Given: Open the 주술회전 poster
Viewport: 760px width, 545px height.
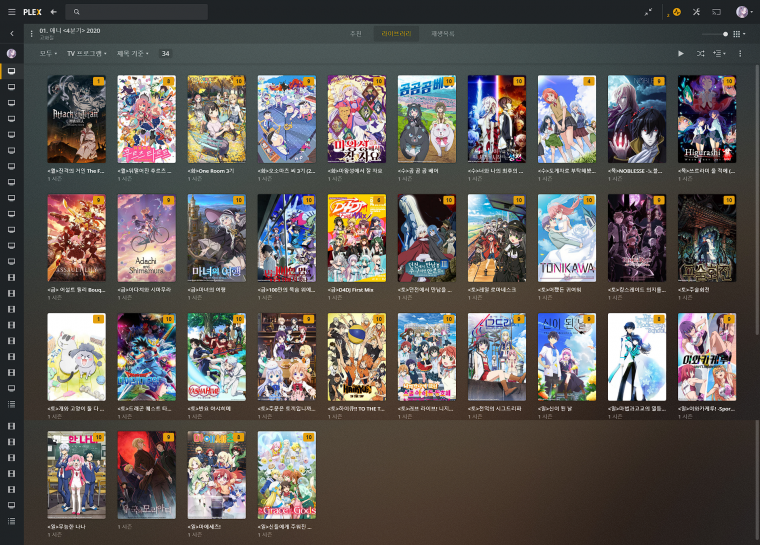Looking at the screenshot, I should coord(707,238).
